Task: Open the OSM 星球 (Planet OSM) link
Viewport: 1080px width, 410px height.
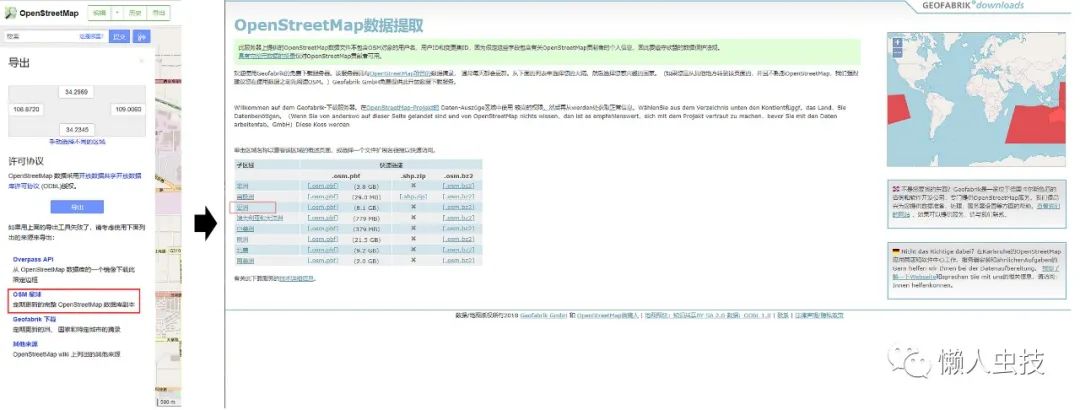Action: [x=28, y=294]
